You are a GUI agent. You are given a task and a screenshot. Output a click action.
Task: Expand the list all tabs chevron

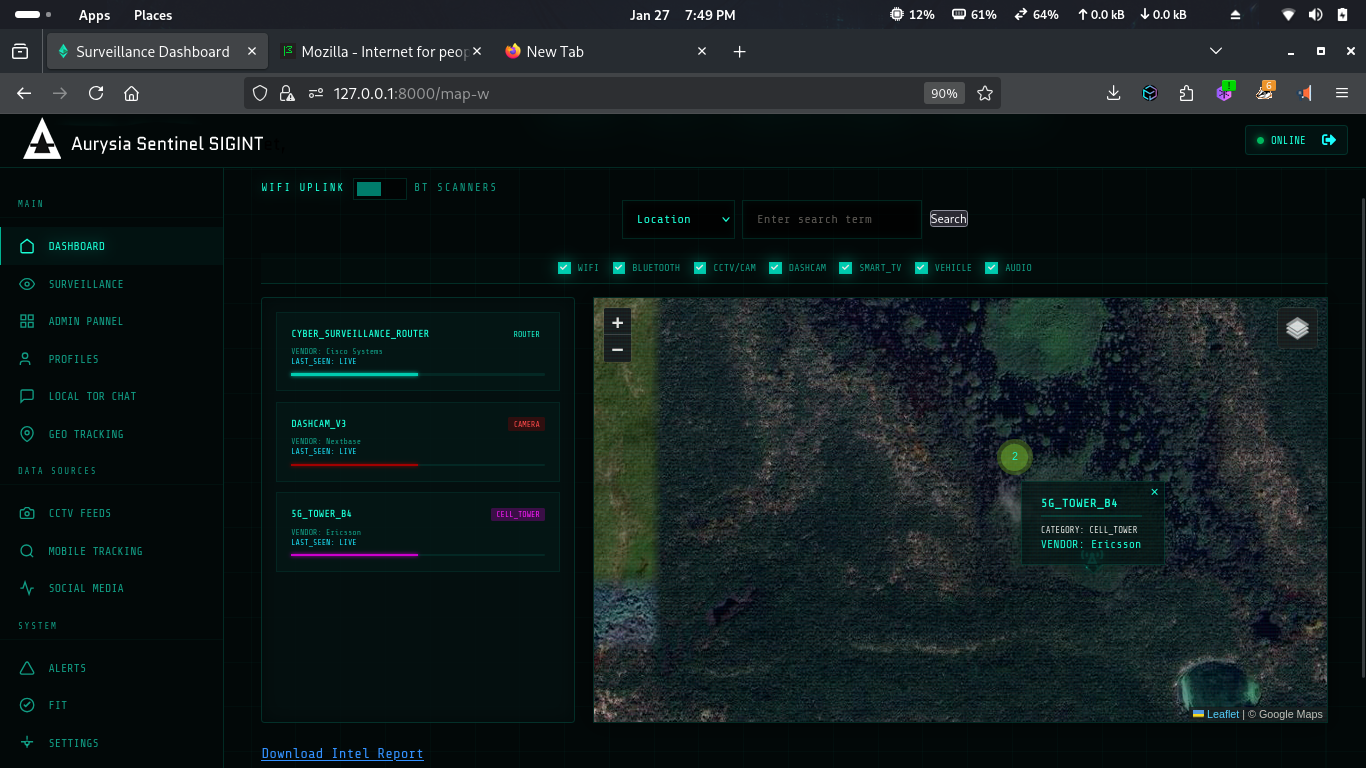(x=1216, y=51)
